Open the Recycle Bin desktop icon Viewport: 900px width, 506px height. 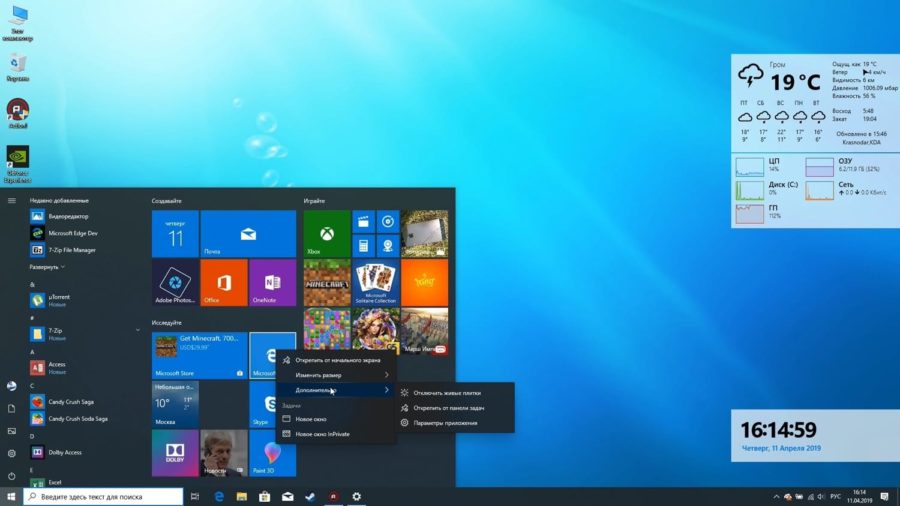click(17, 68)
